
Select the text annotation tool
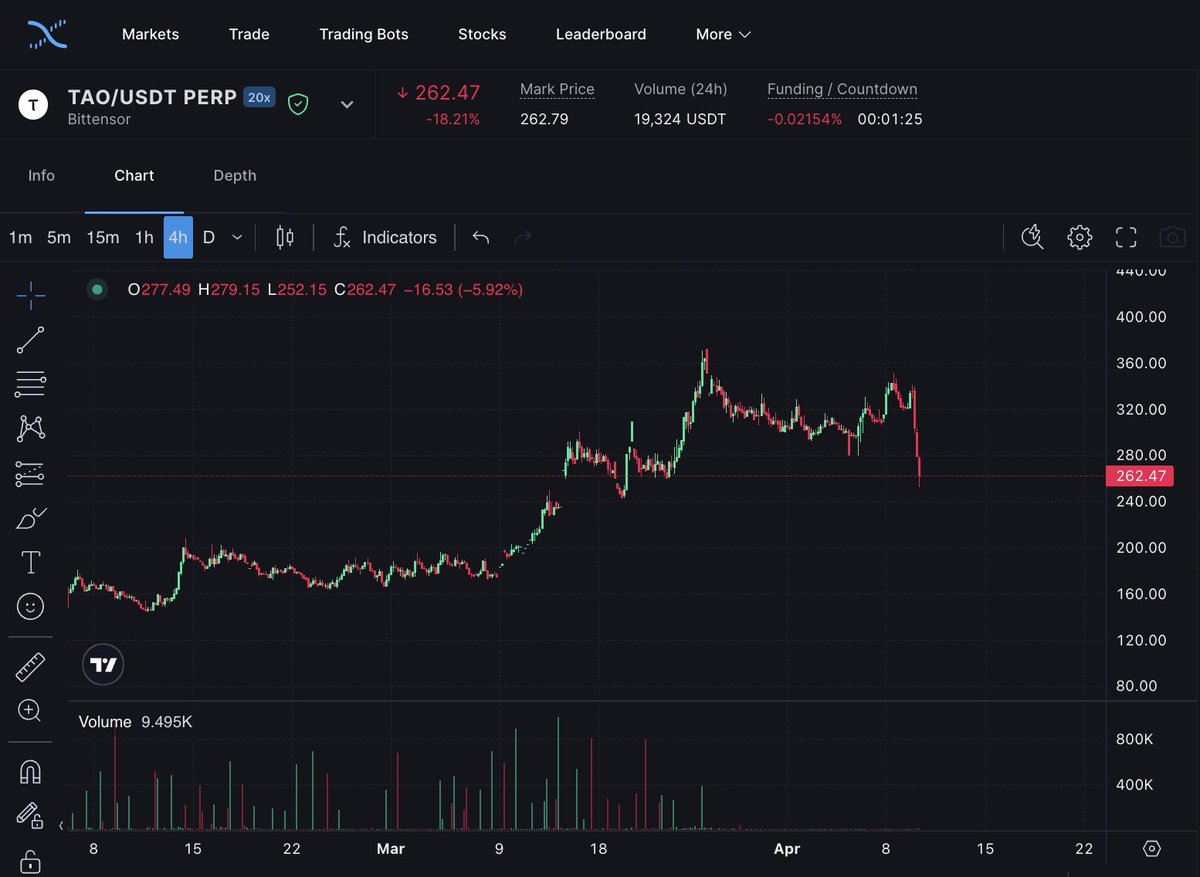[31, 563]
